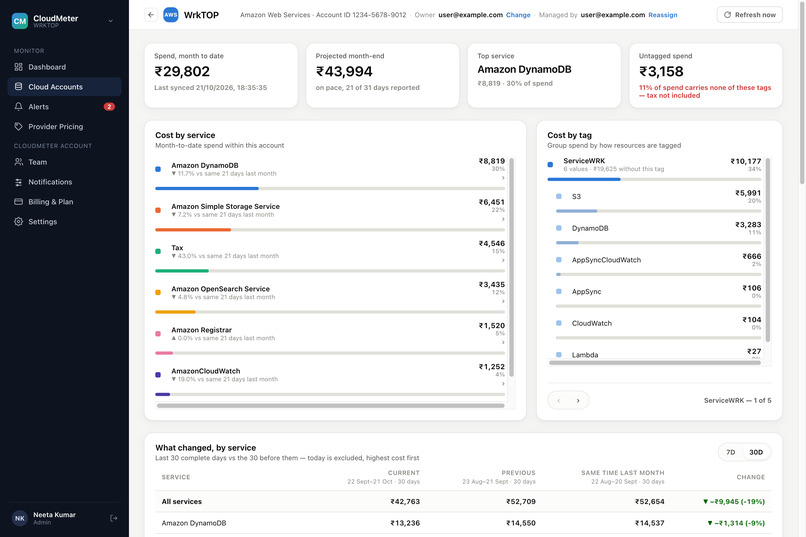
Task: Go to the previous tag page arrow
Action: pyautogui.click(x=559, y=400)
